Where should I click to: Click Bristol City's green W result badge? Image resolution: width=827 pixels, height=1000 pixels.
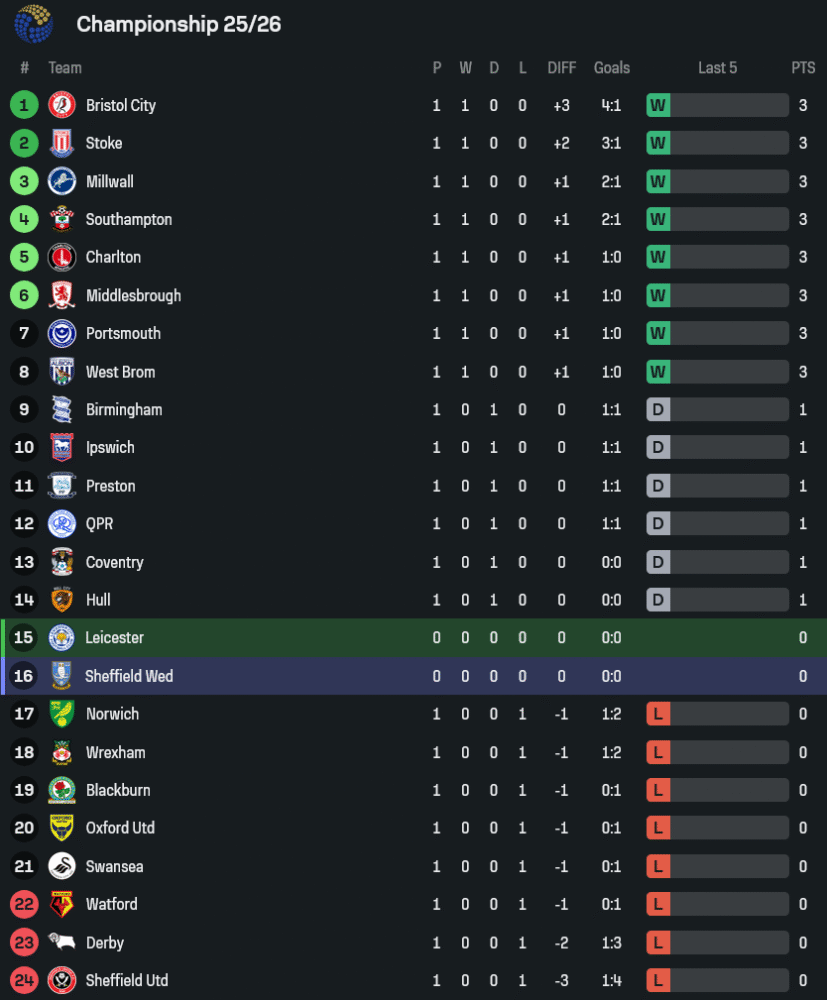click(x=658, y=105)
